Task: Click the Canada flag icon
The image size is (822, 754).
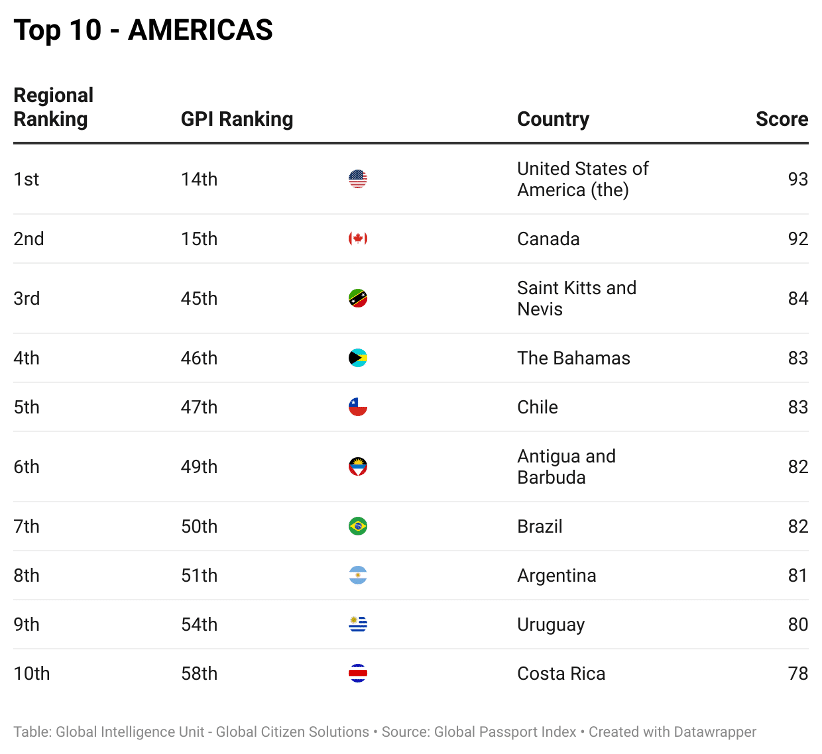Action: point(358,239)
